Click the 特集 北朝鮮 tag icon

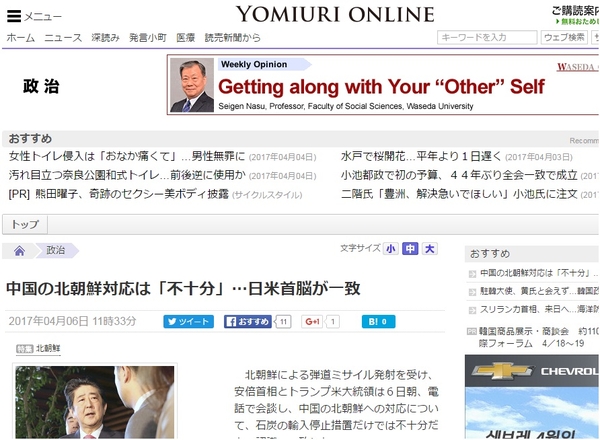click(x=24, y=349)
